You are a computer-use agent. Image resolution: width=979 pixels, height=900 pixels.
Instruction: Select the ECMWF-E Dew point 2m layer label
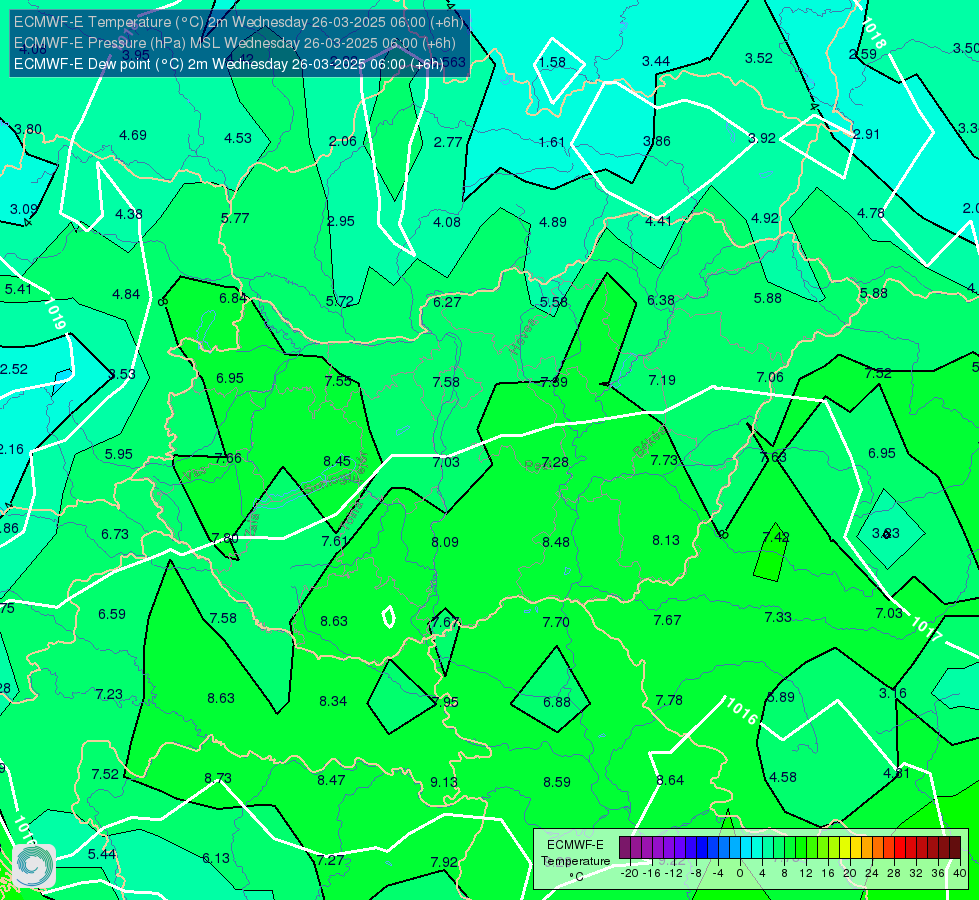pyautogui.click(x=229, y=64)
